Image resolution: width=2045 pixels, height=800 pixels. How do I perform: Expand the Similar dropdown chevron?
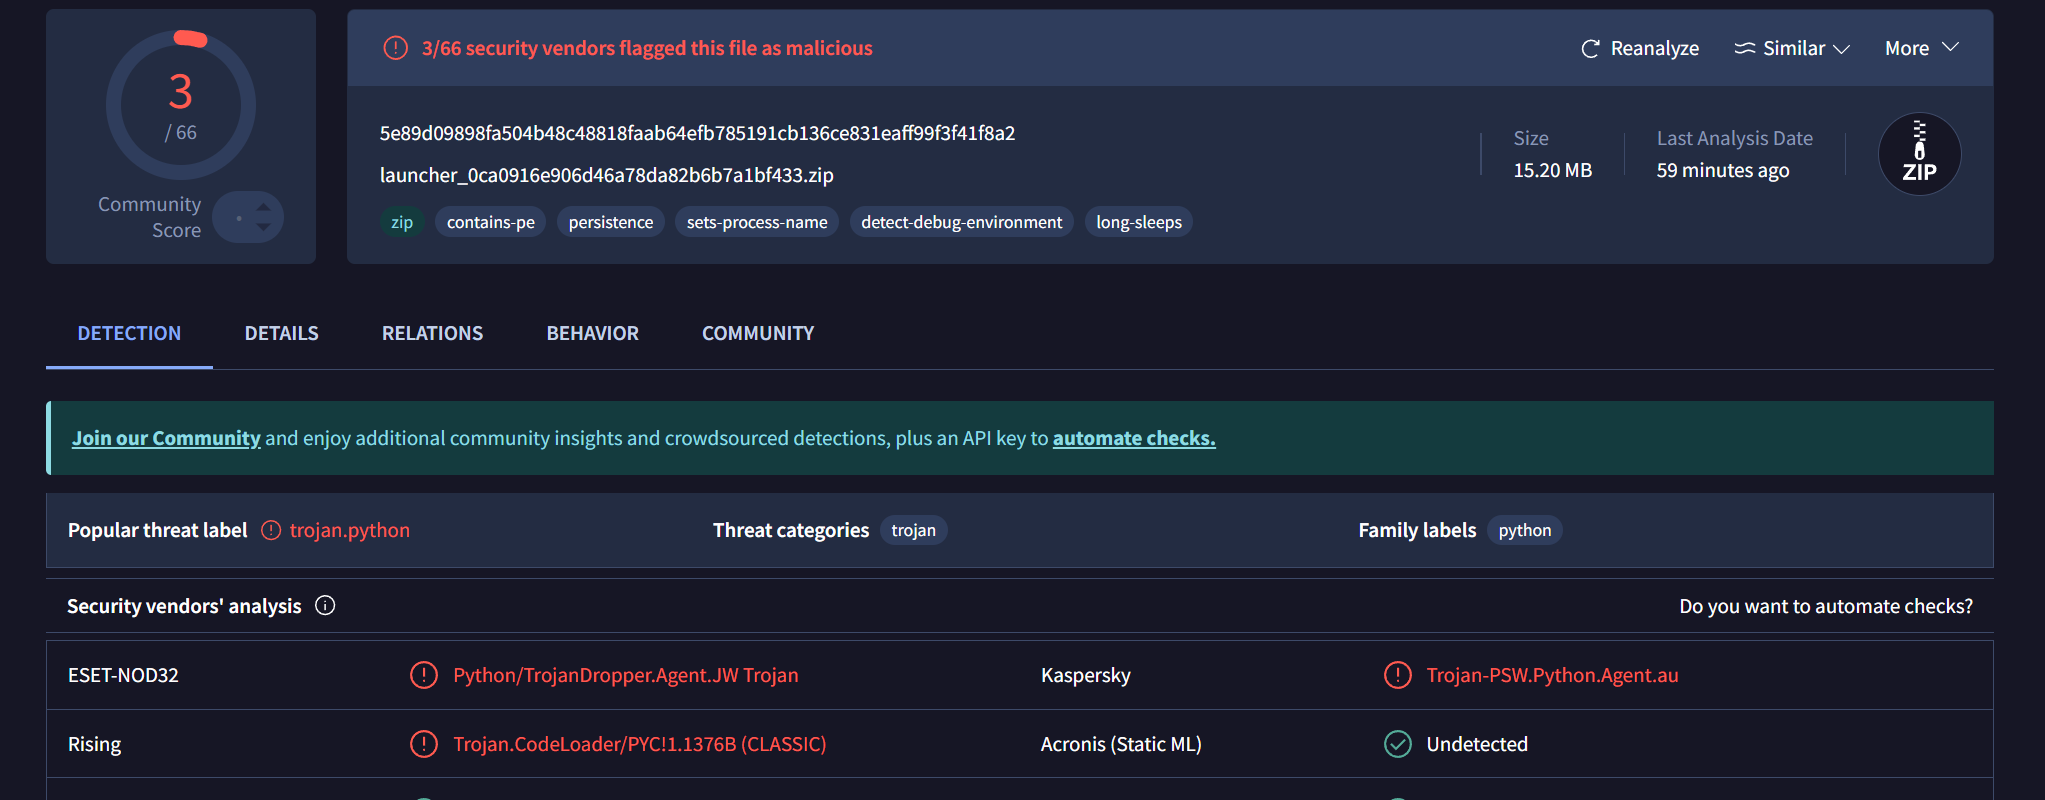(x=1841, y=49)
